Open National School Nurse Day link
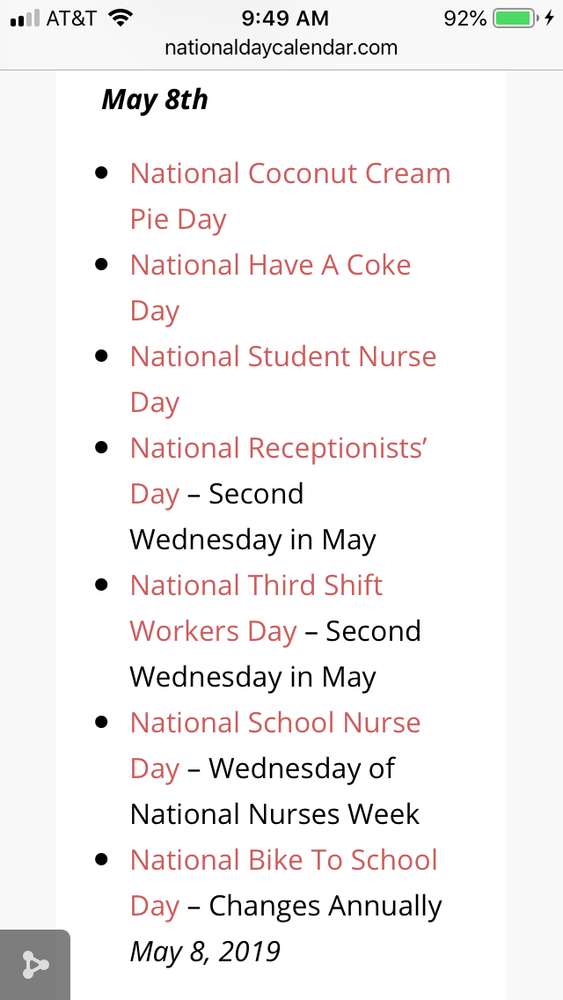563x1000 pixels. [x=275, y=745]
